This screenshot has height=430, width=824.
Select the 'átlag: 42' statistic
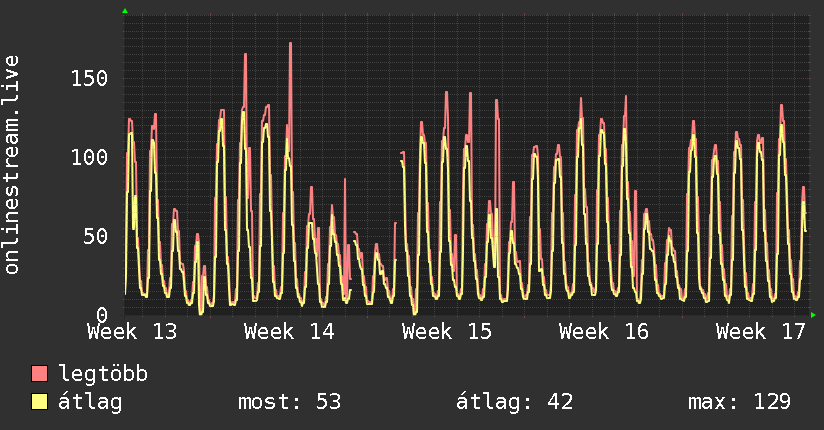[514, 402]
